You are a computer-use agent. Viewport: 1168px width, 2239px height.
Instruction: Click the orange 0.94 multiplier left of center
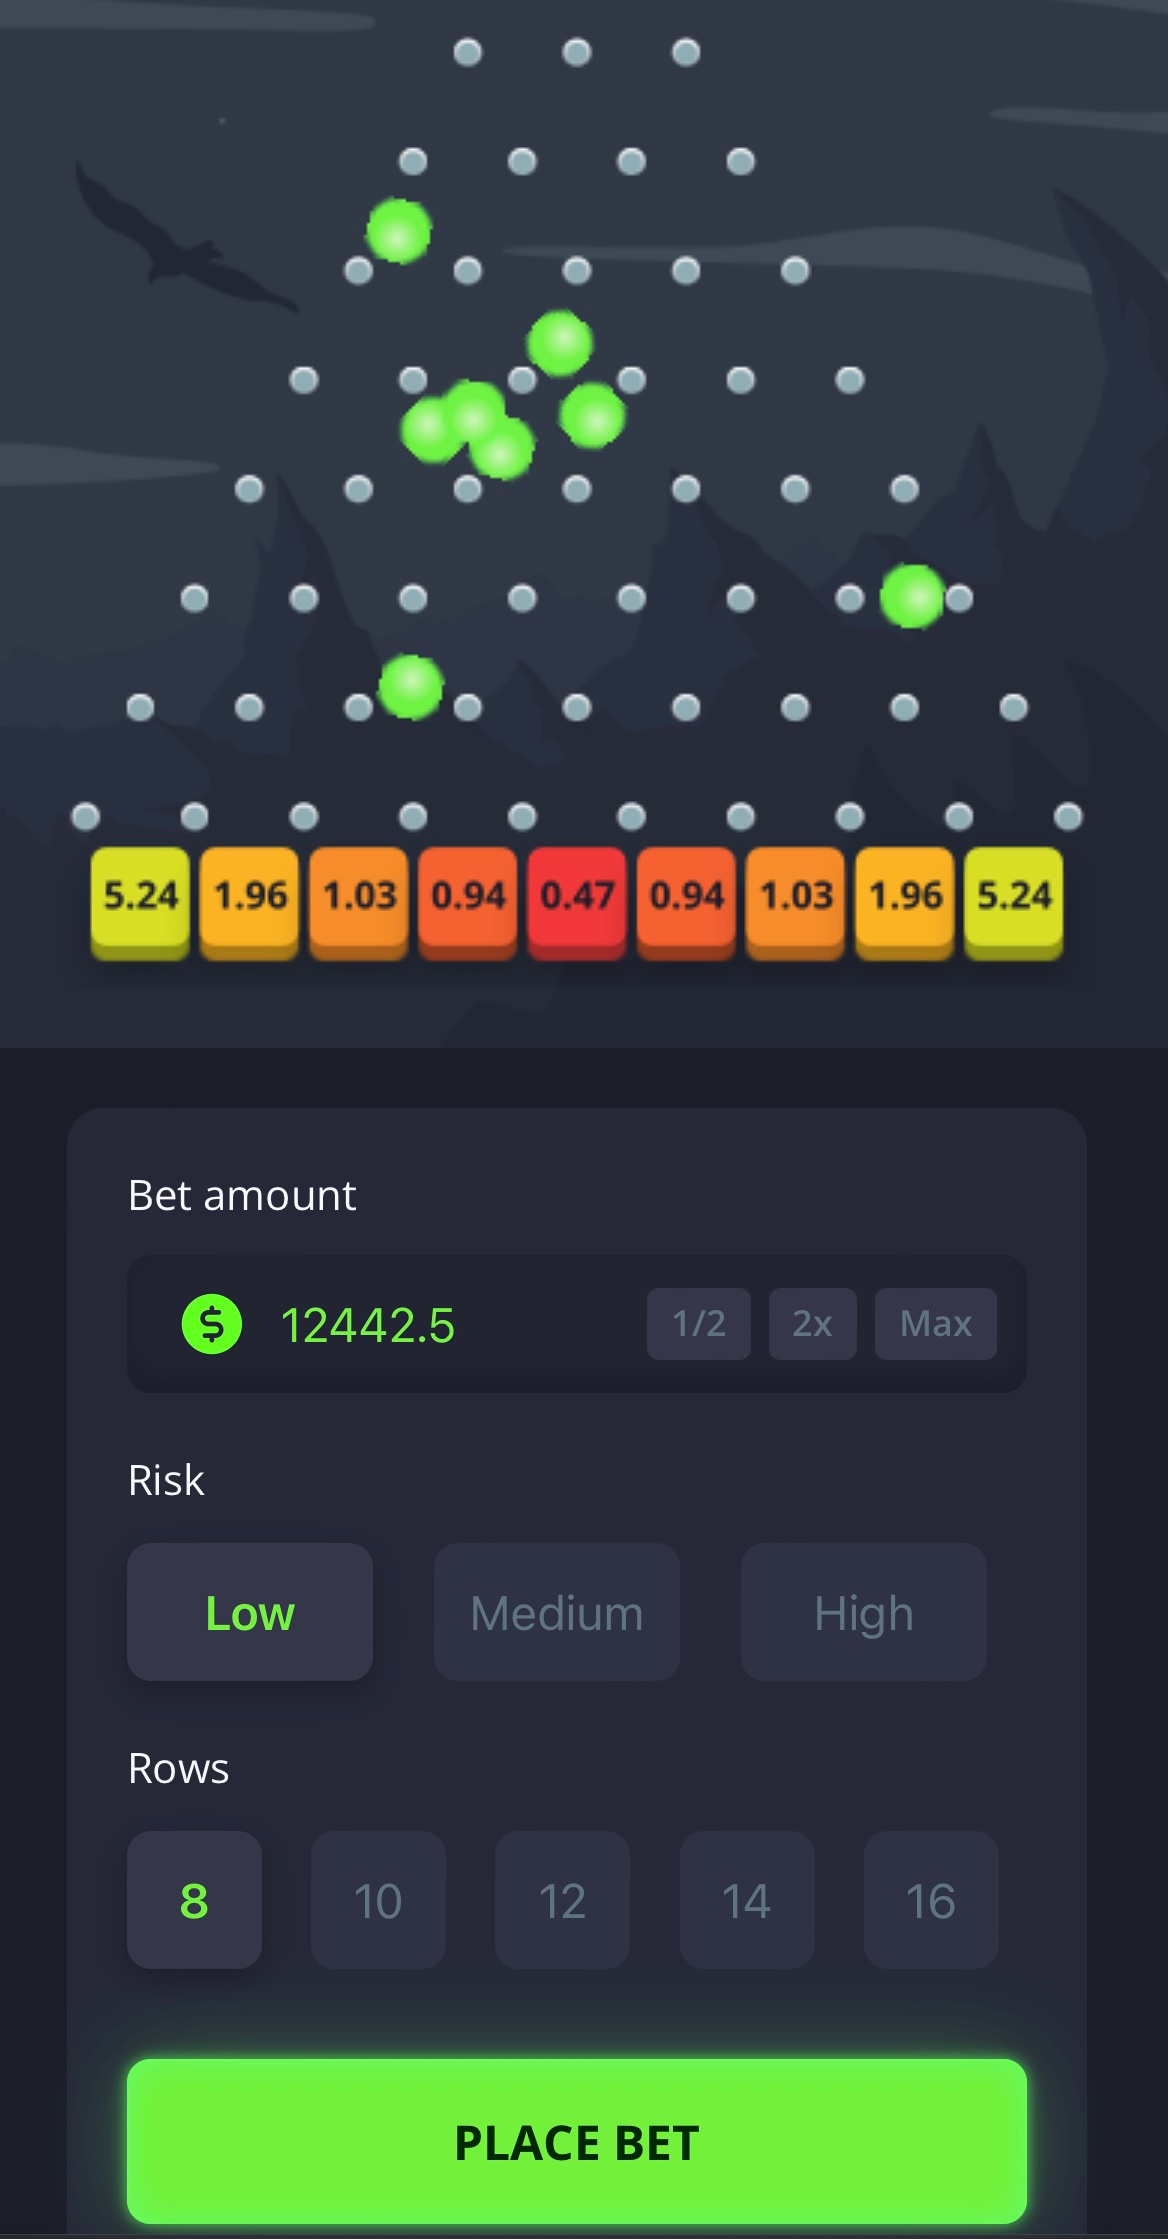(467, 897)
